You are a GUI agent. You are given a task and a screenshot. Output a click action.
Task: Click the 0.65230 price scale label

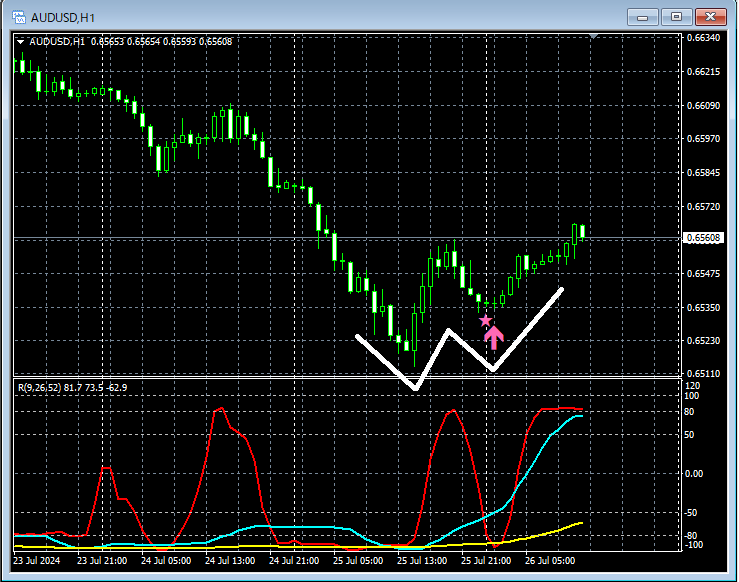tap(704, 340)
